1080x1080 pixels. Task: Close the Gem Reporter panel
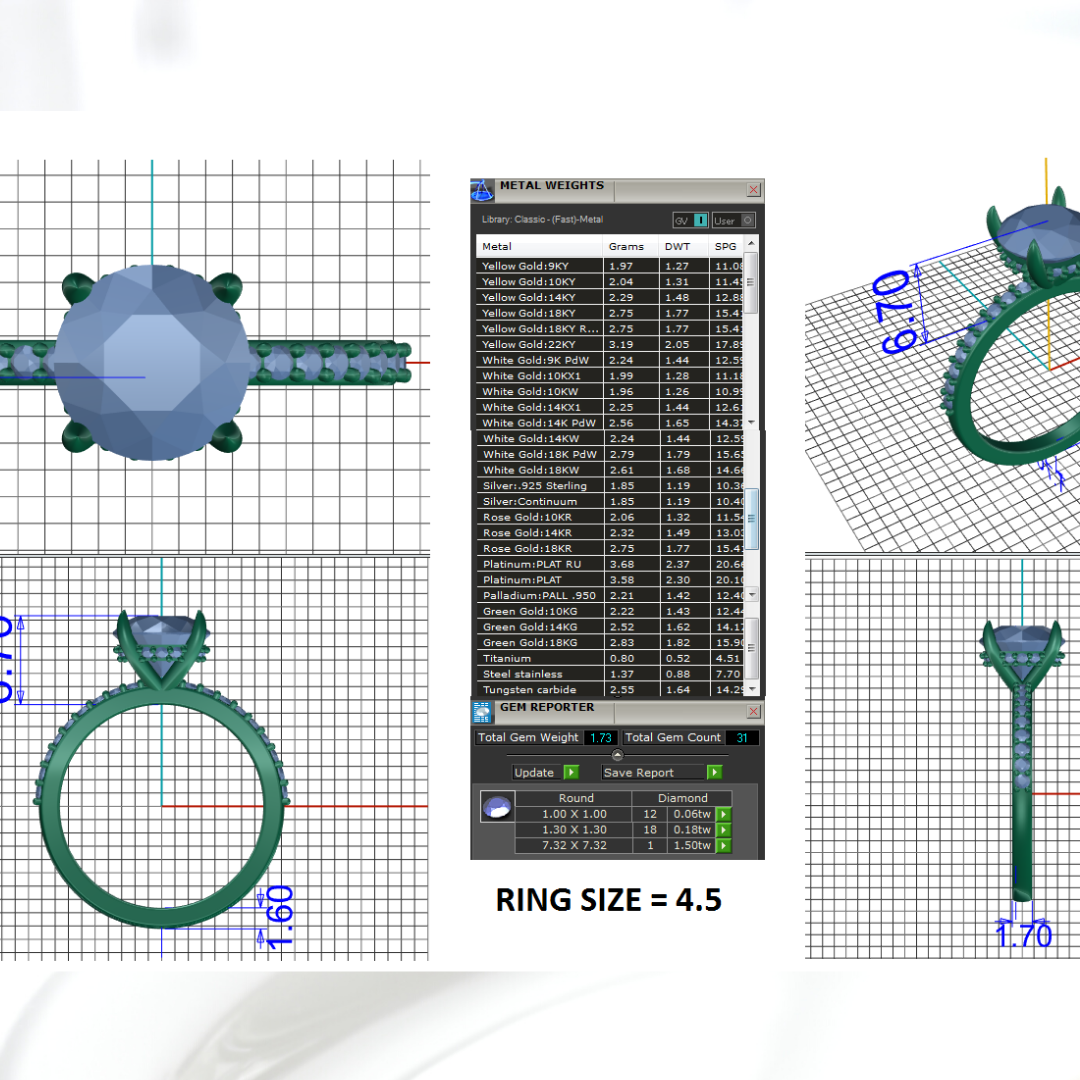tap(754, 711)
